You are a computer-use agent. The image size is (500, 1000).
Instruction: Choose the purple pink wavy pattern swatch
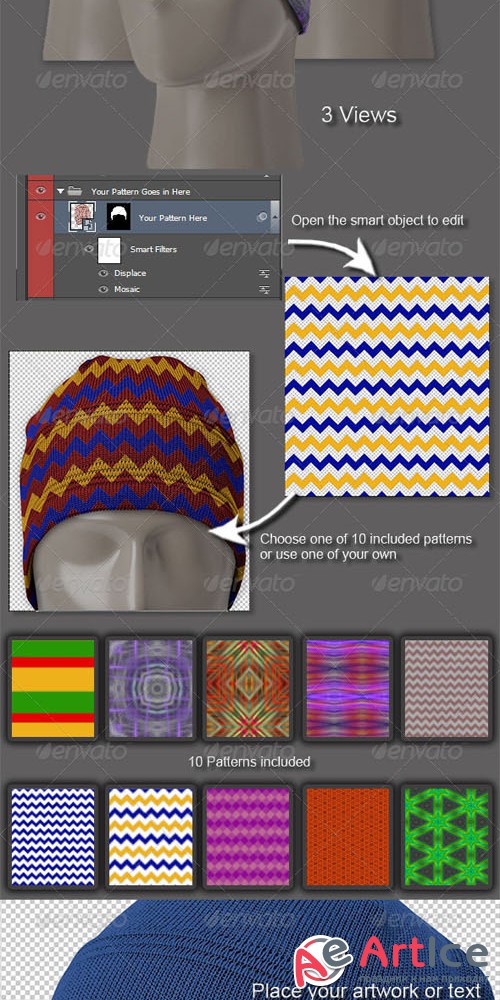pos(348,688)
